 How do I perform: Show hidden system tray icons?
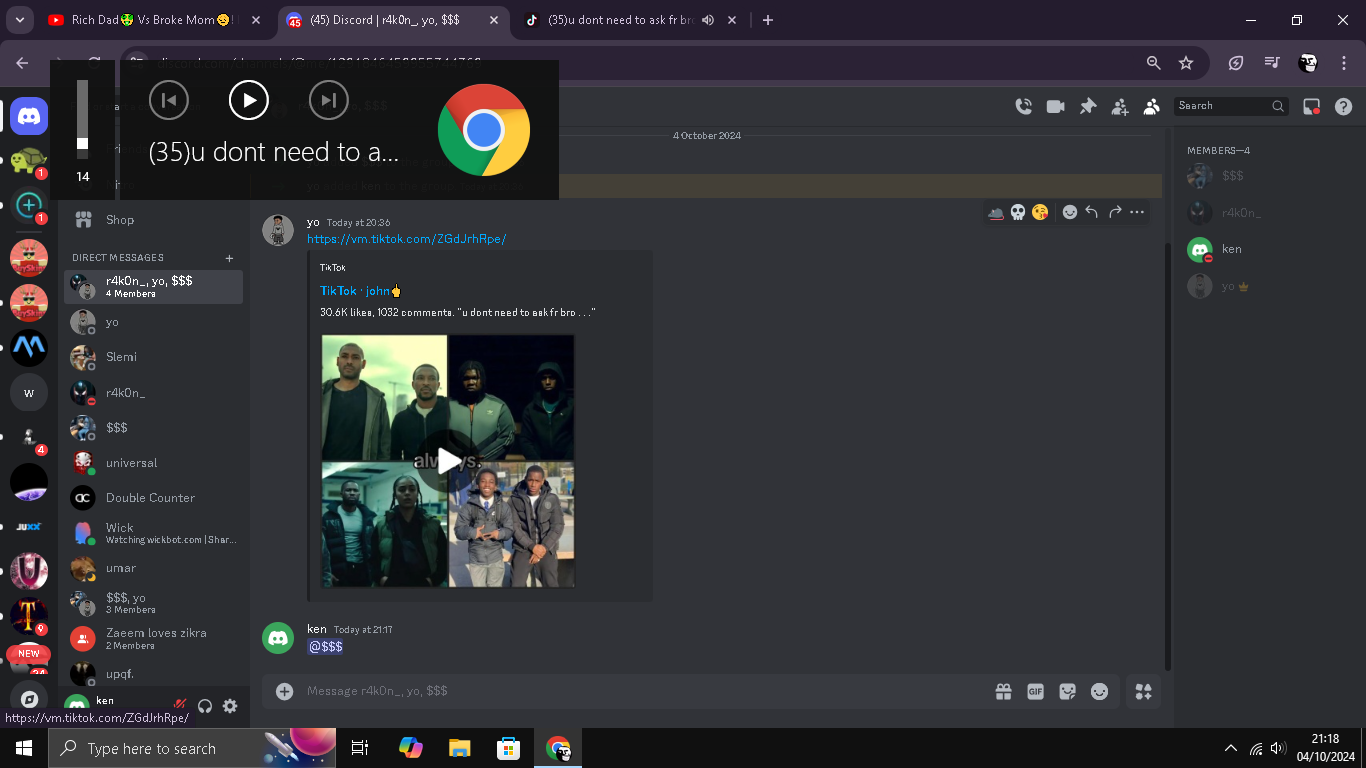(x=1231, y=748)
